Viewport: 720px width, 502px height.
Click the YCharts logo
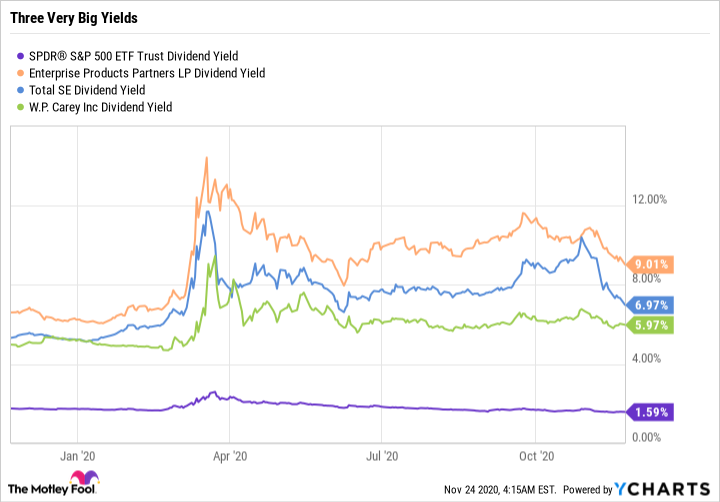(662, 489)
